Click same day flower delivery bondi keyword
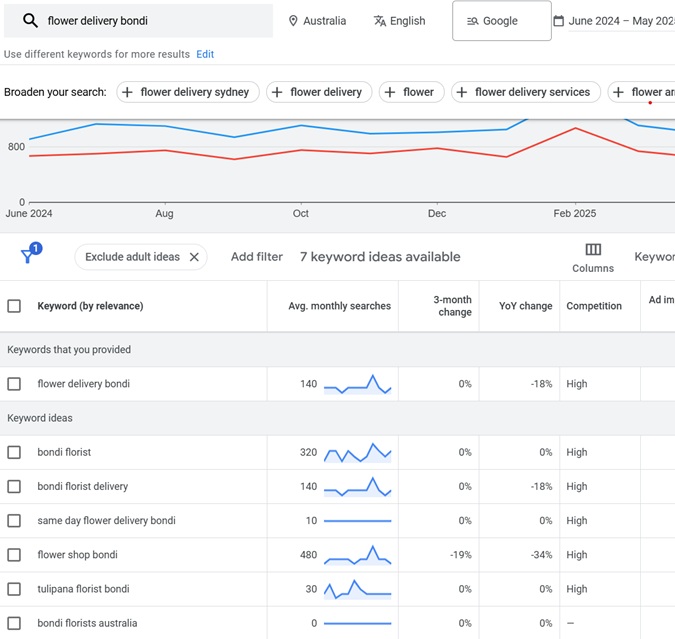This screenshot has height=639, width=675. coord(106,521)
